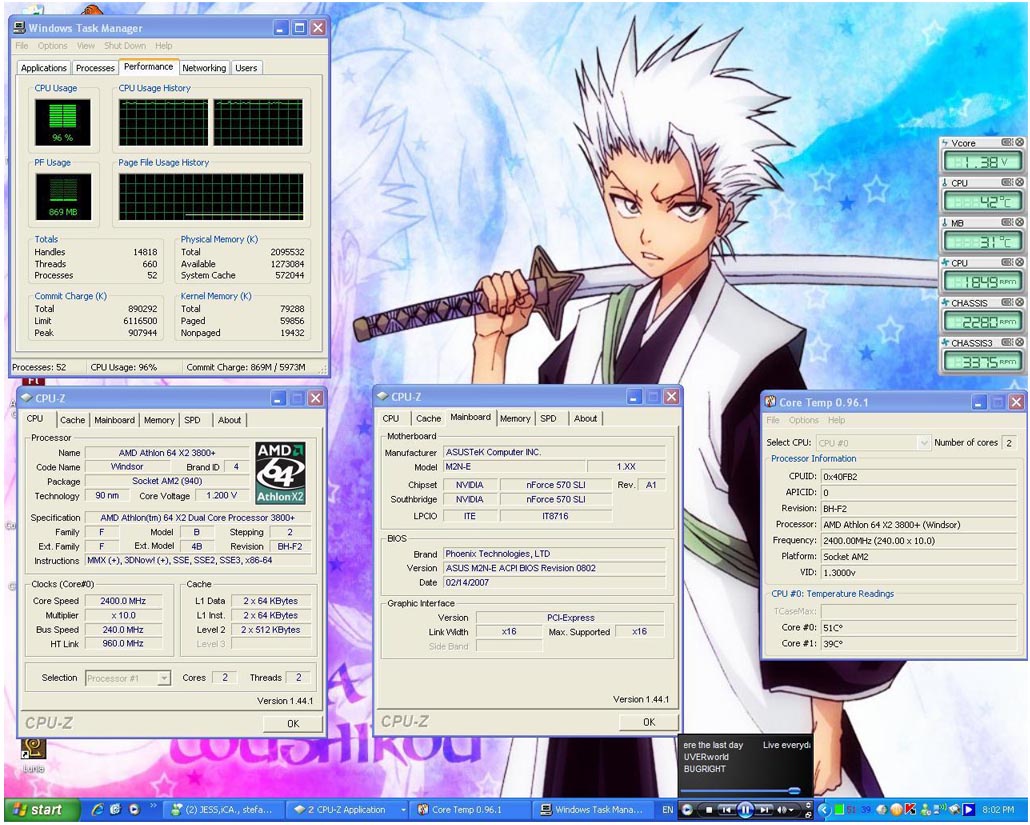Close the CHASSIS fan widget
This screenshot has width=1030, height=825.
(x=1019, y=302)
